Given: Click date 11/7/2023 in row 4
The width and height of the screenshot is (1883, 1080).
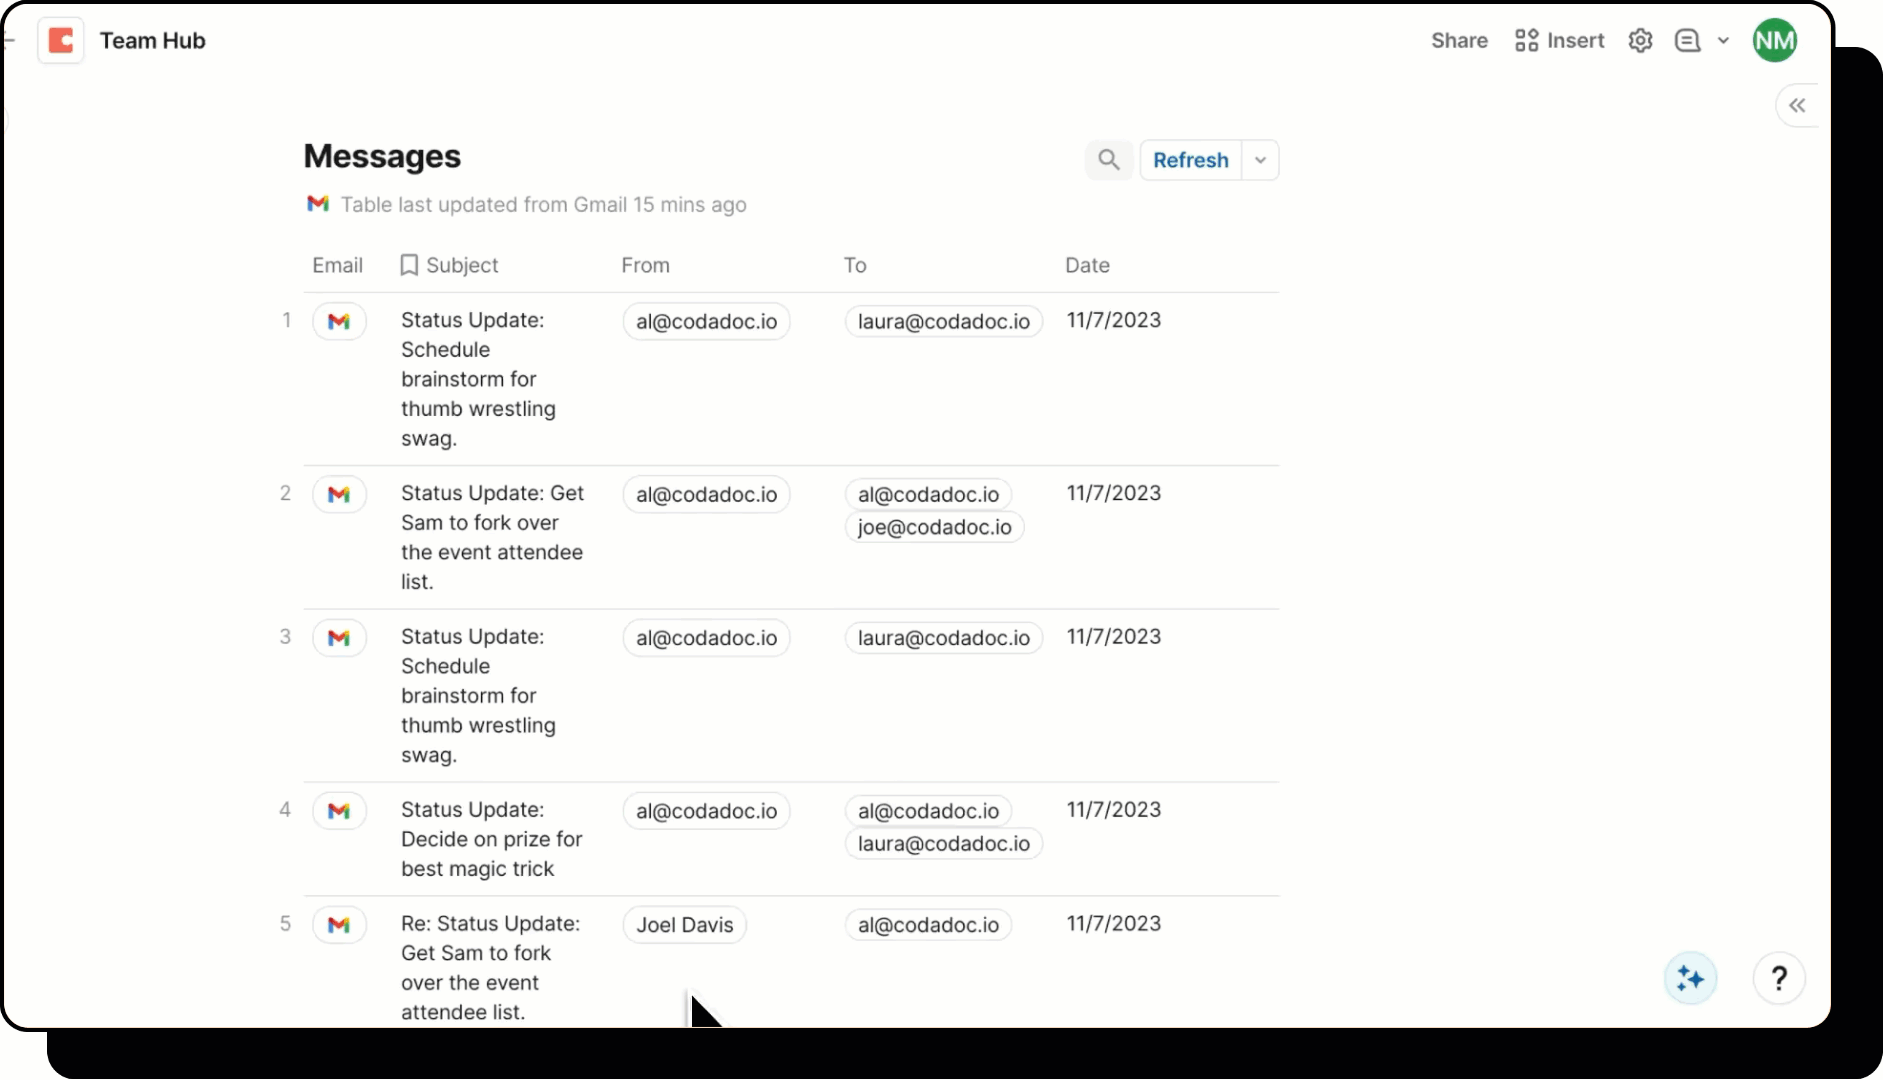Looking at the screenshot, I should pos(1113,810).
